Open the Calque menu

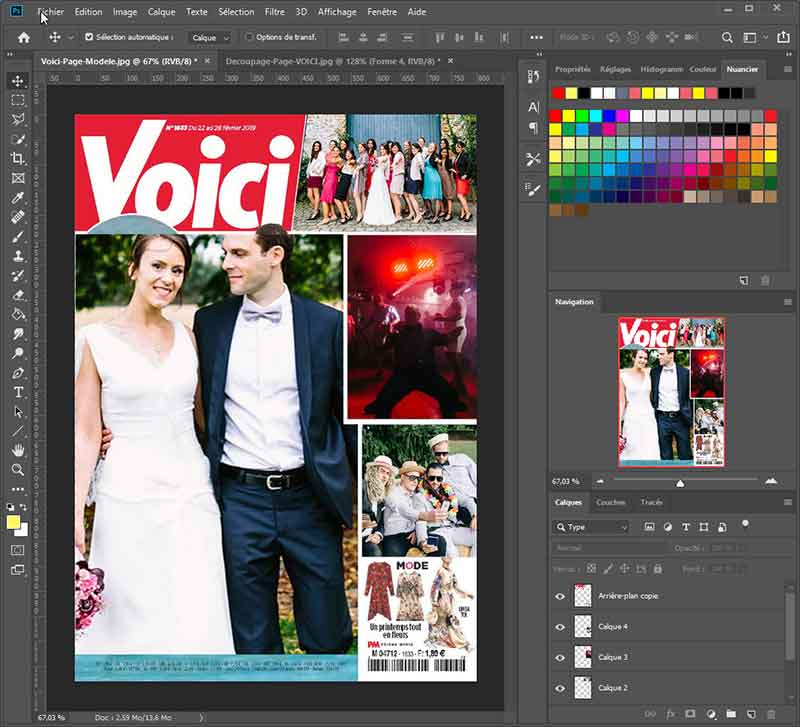pyautogui.click(x=161, y=11)
